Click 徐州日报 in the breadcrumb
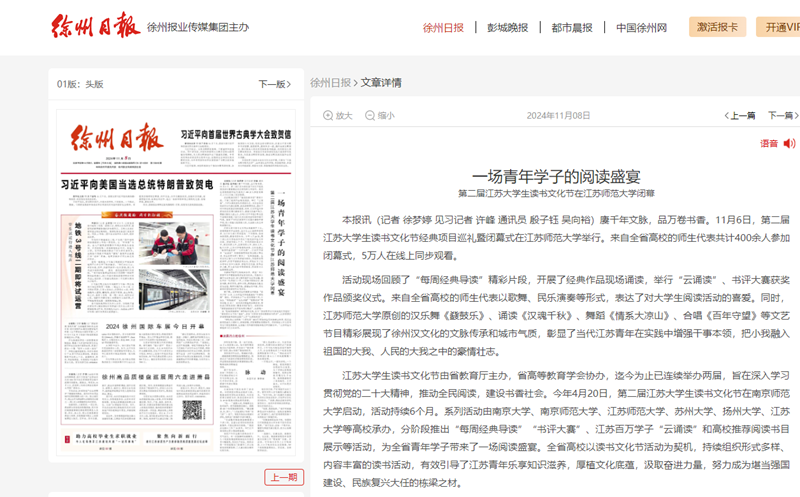 point(330,83)
